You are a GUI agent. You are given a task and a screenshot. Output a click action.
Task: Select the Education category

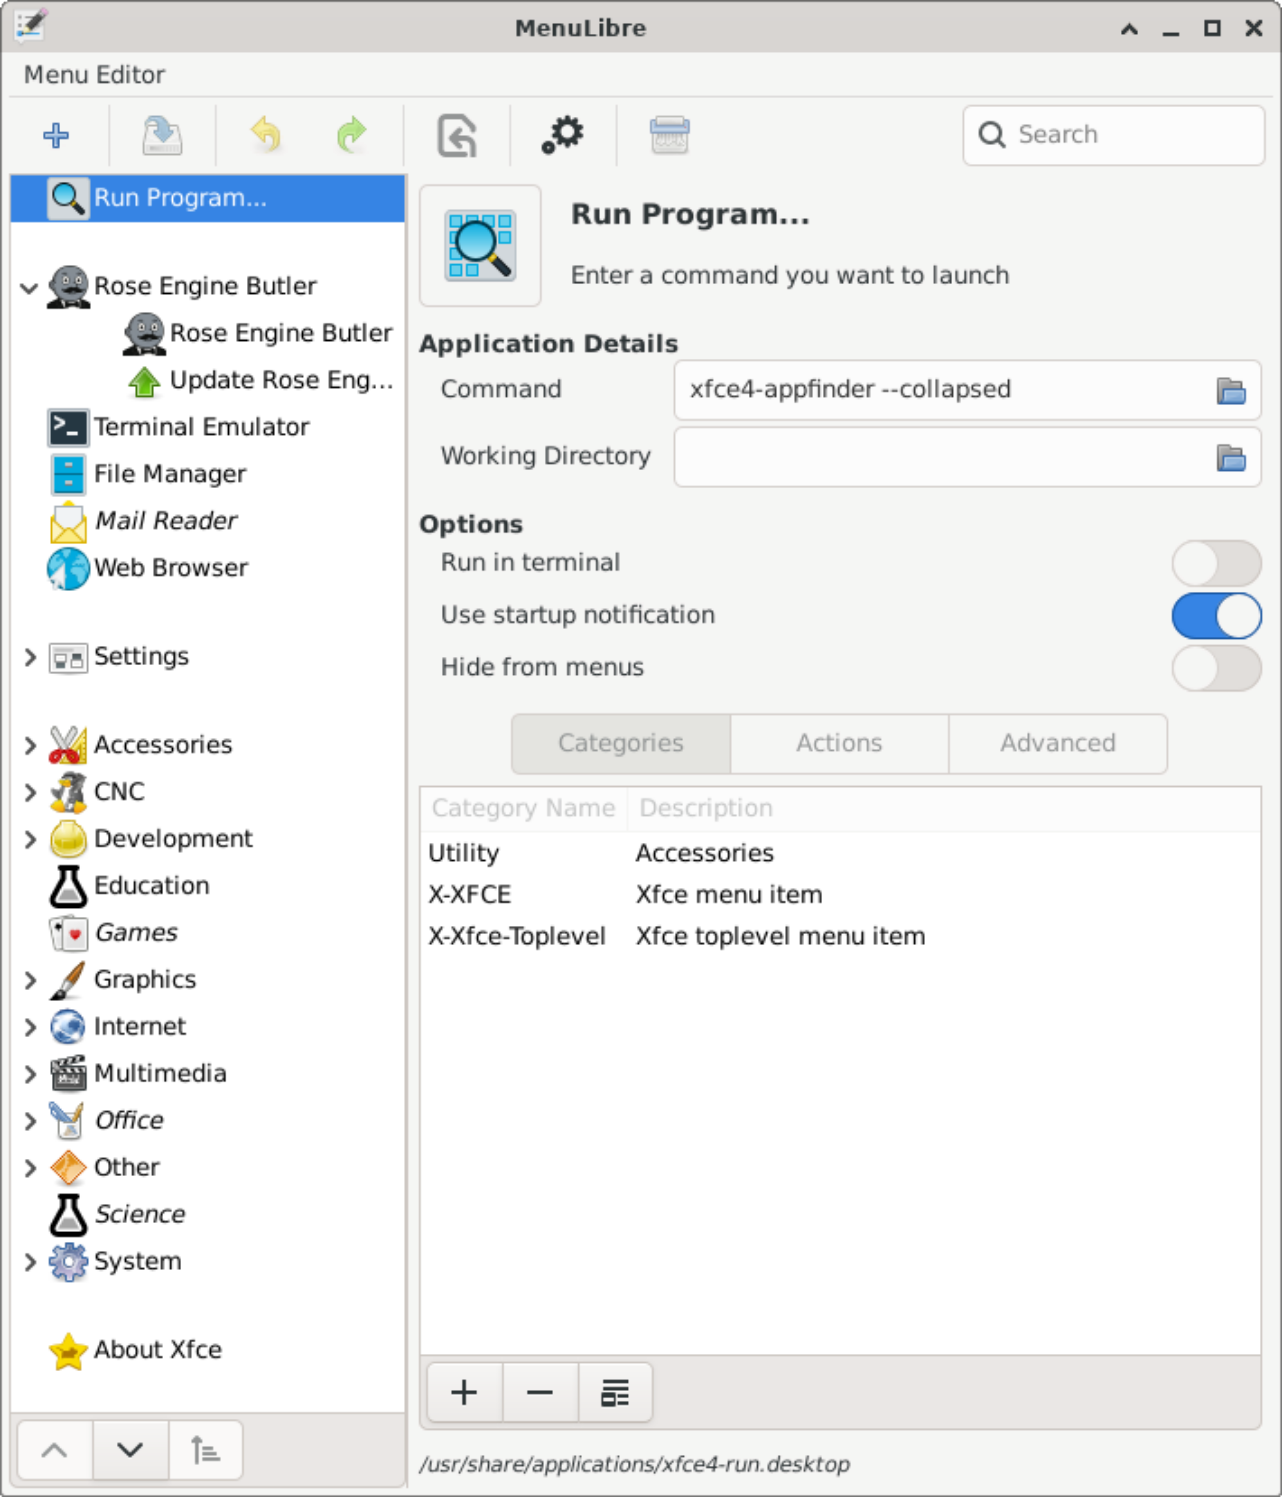[208, 886]
